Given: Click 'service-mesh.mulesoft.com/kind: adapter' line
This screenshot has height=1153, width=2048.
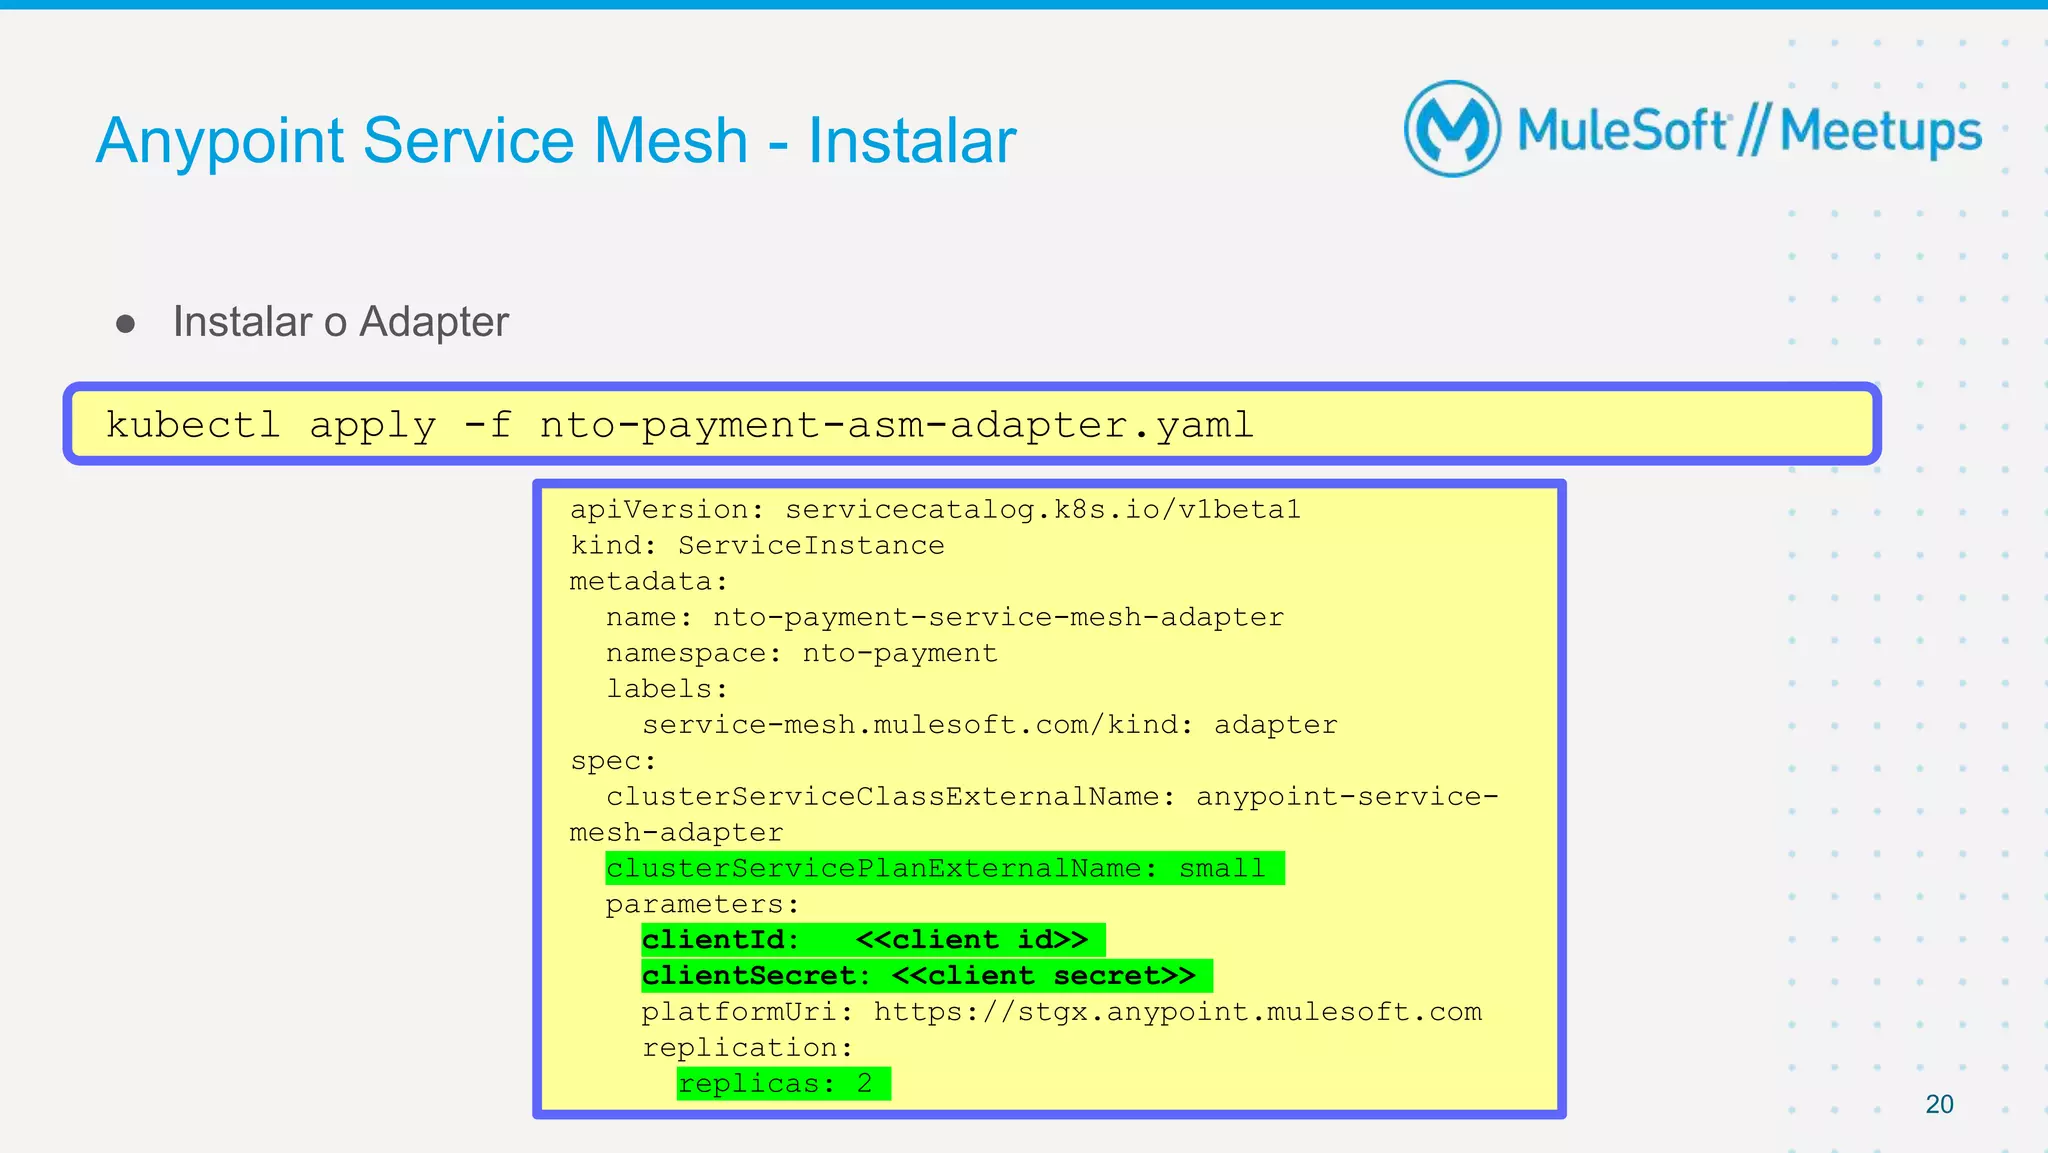Looking at the screenshot, I should [990, 725].
